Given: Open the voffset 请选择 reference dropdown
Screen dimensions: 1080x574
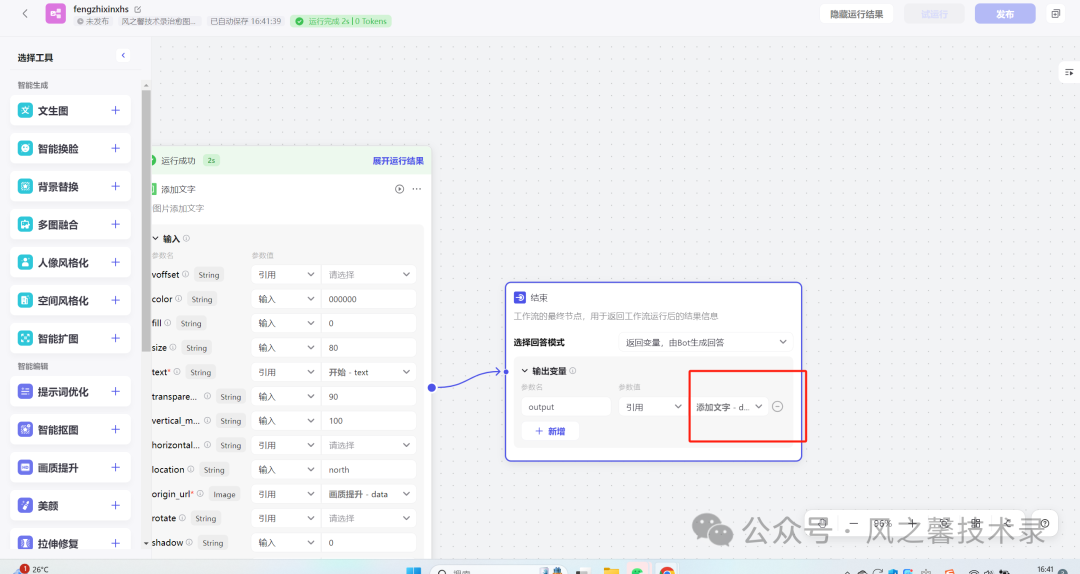Looking at the screenshot, I should [368, 274].
